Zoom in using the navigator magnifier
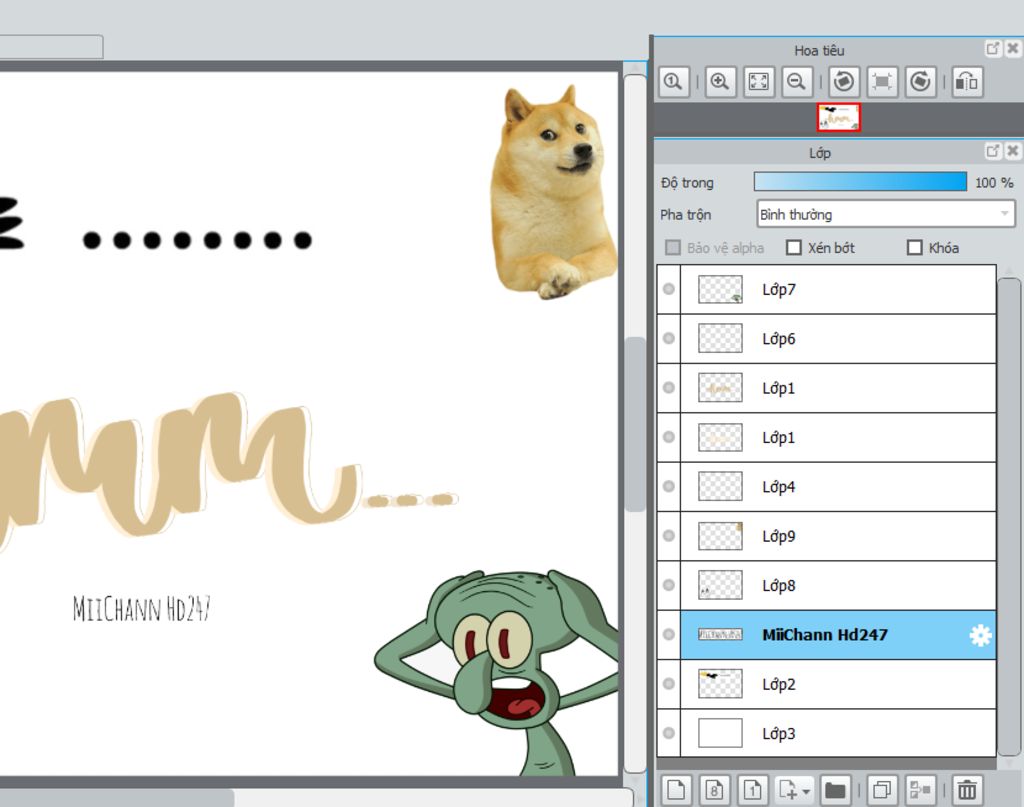This screenshot has height=807, width=1024. pos(720,82)
